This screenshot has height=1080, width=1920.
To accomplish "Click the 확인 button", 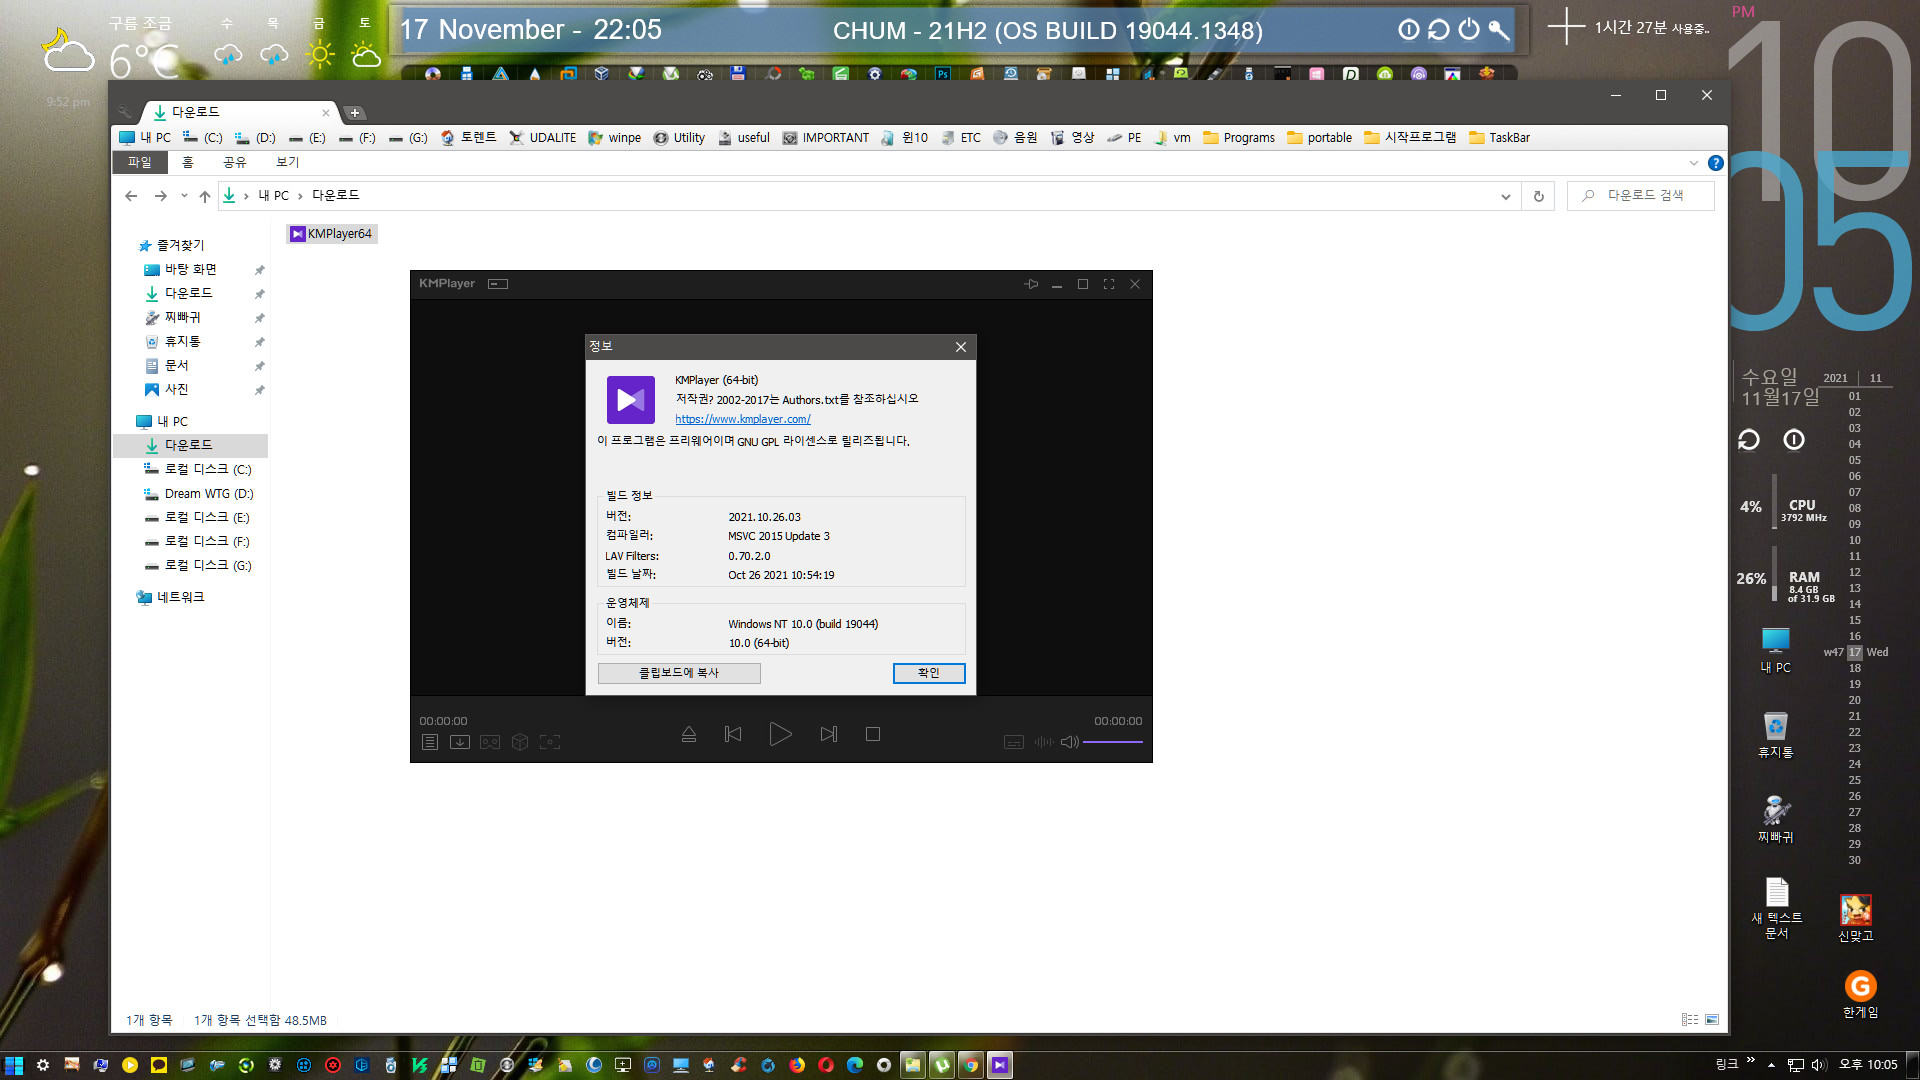I will click(929, 673).
